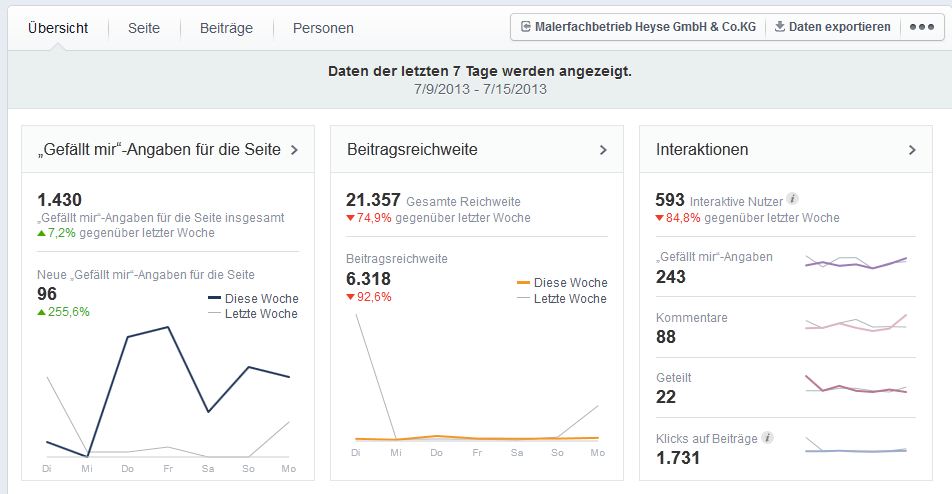The height and width of the screenshot is (494, 952).
Task: Switch to the Beiträge tab
Action: pos(226,28)
